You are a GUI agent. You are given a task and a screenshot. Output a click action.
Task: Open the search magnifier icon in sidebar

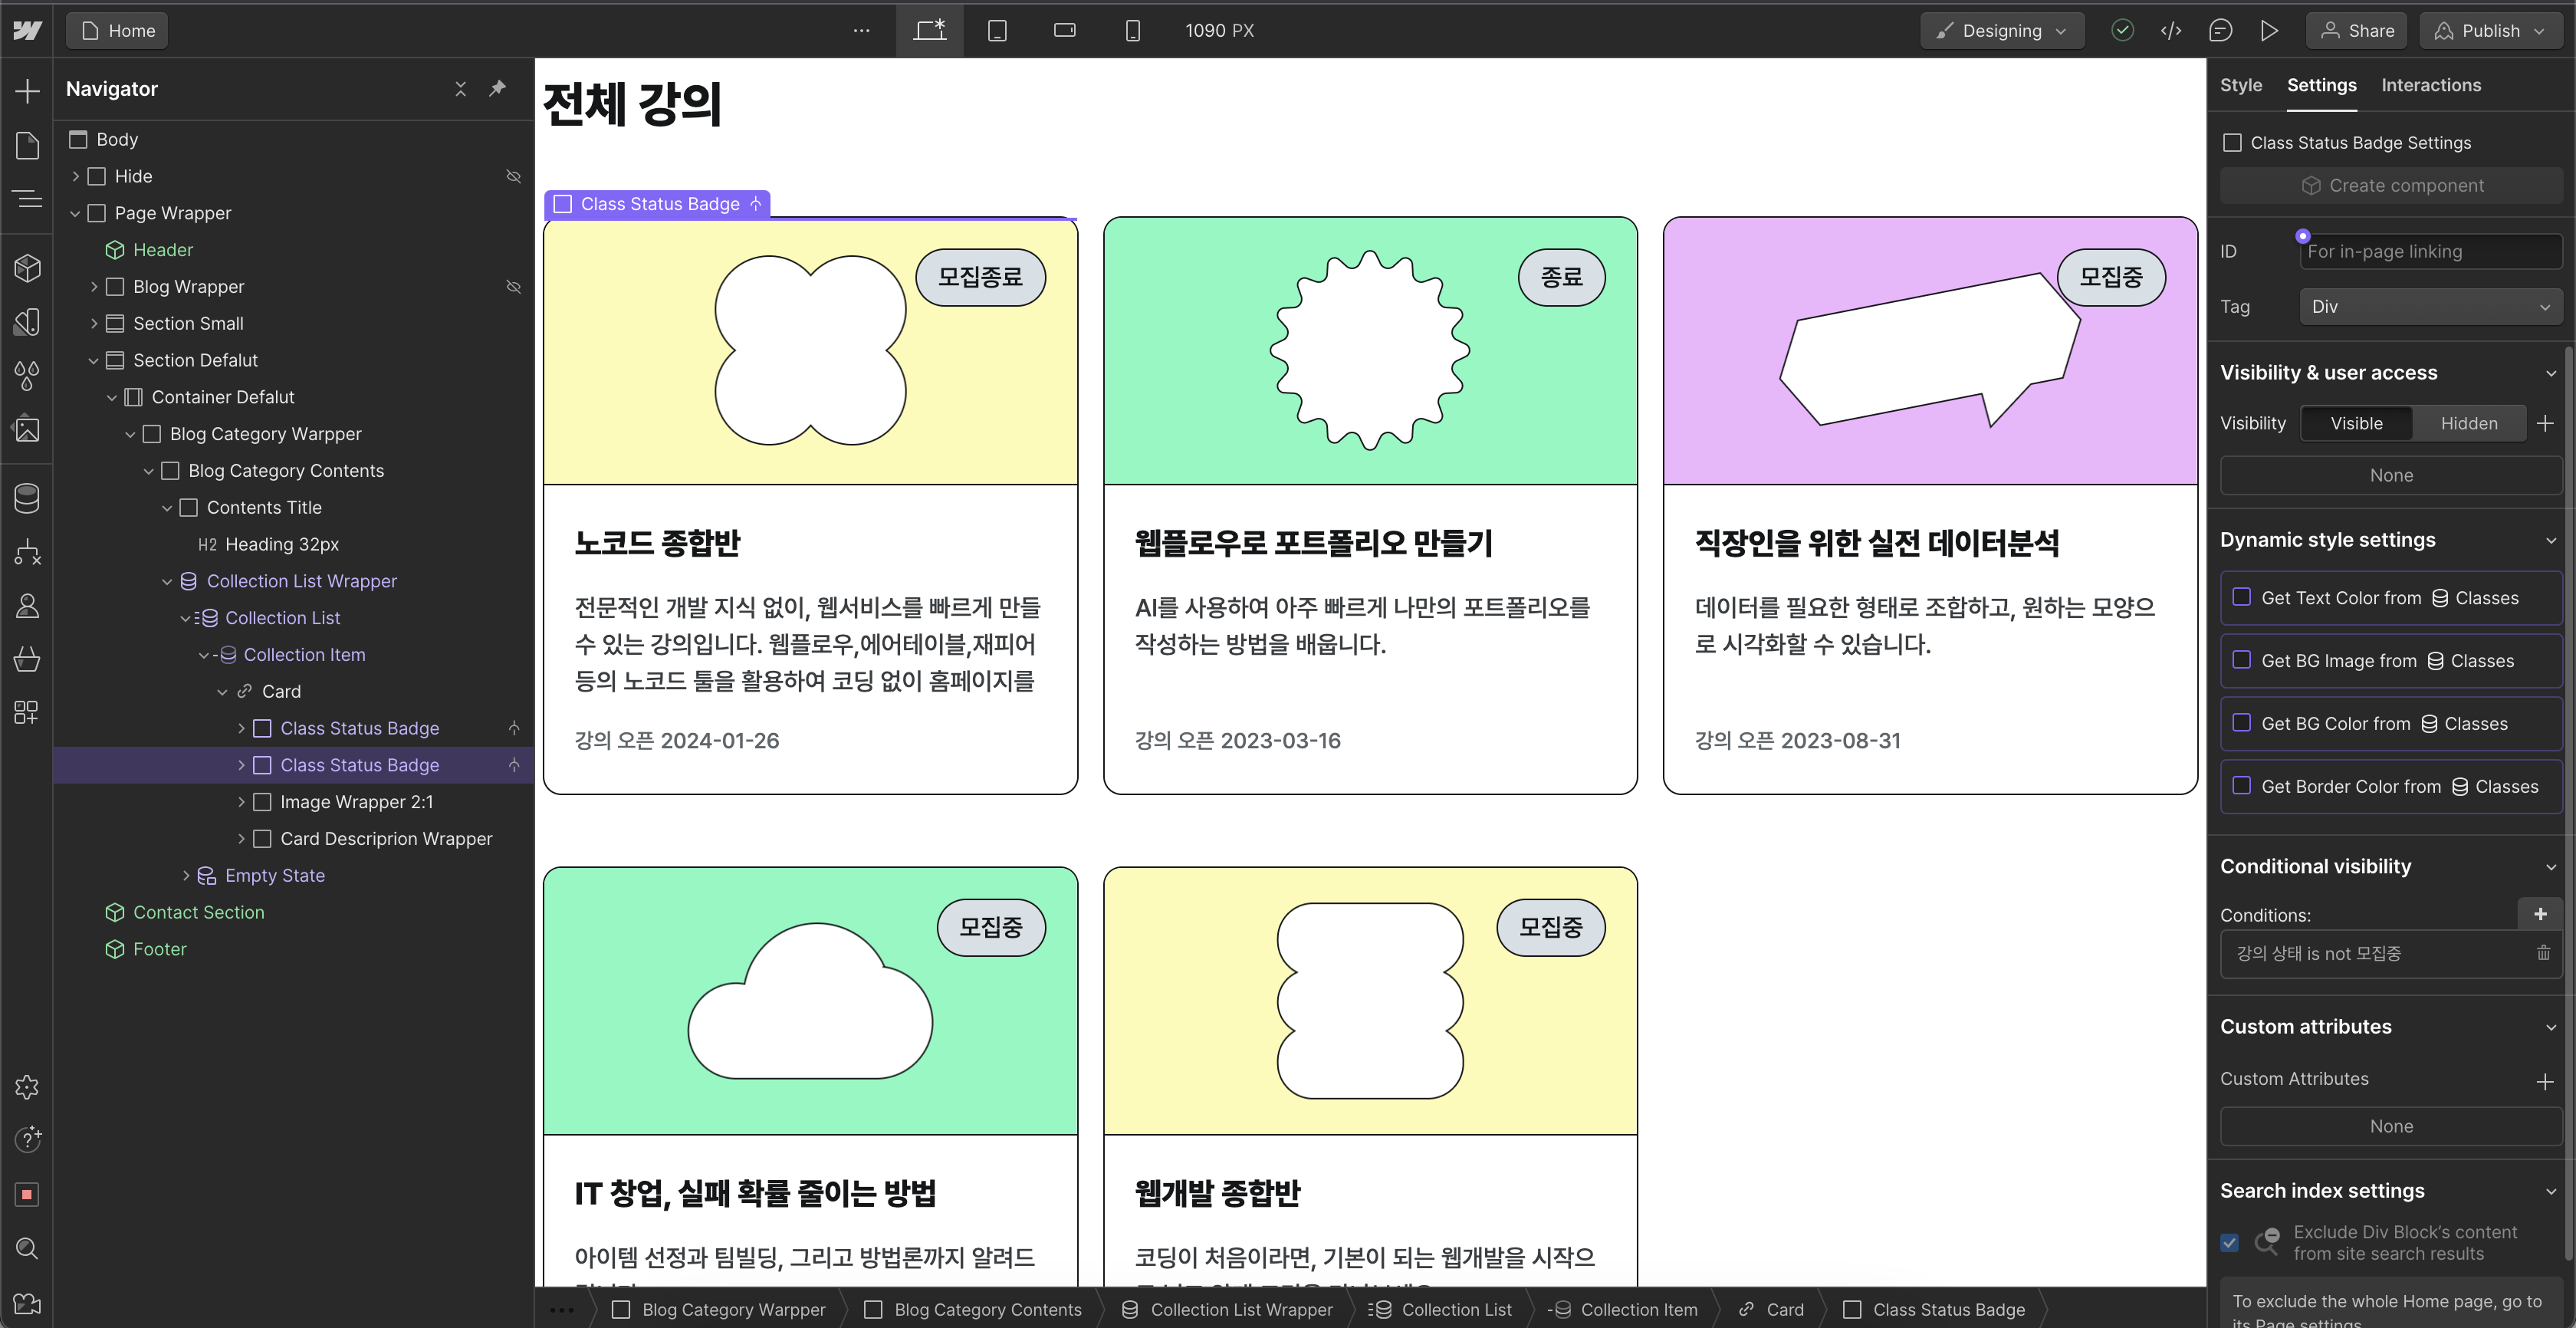click(x=27, y=1249)
